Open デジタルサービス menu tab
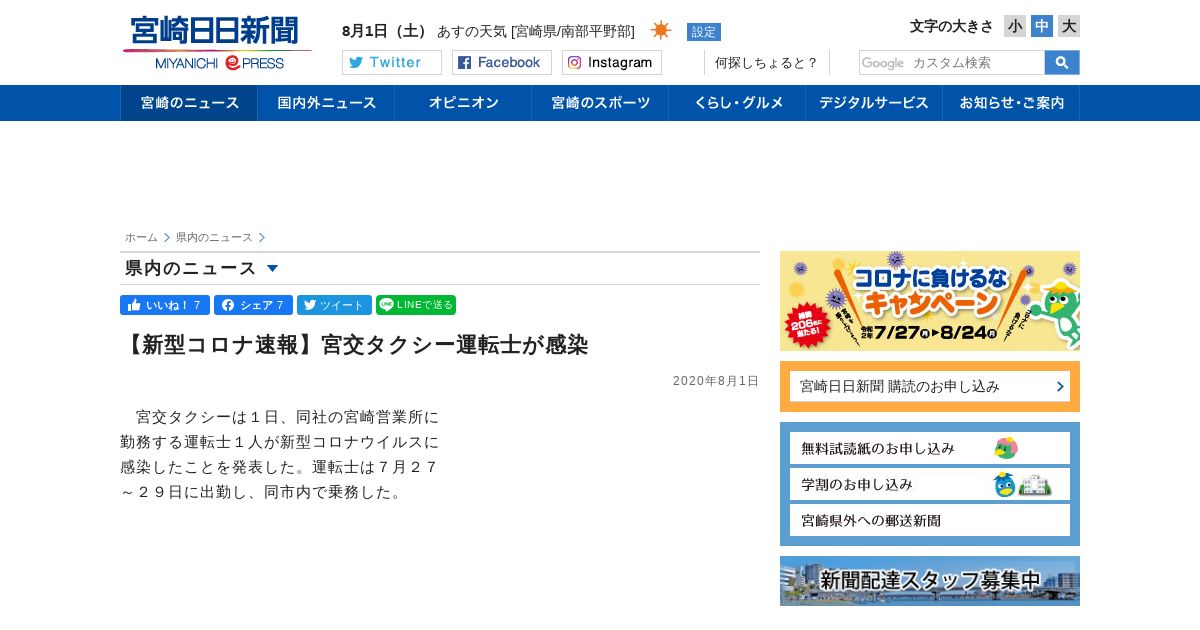The height and width of the screenshot is (630, 1200). click(x=874, y=103)
